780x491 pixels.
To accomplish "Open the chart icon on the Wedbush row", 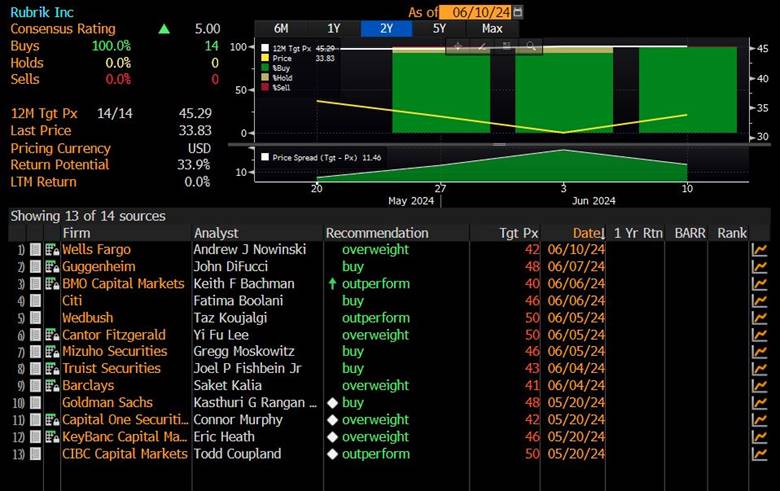I will pyautogui.click(x=759, y=318).
